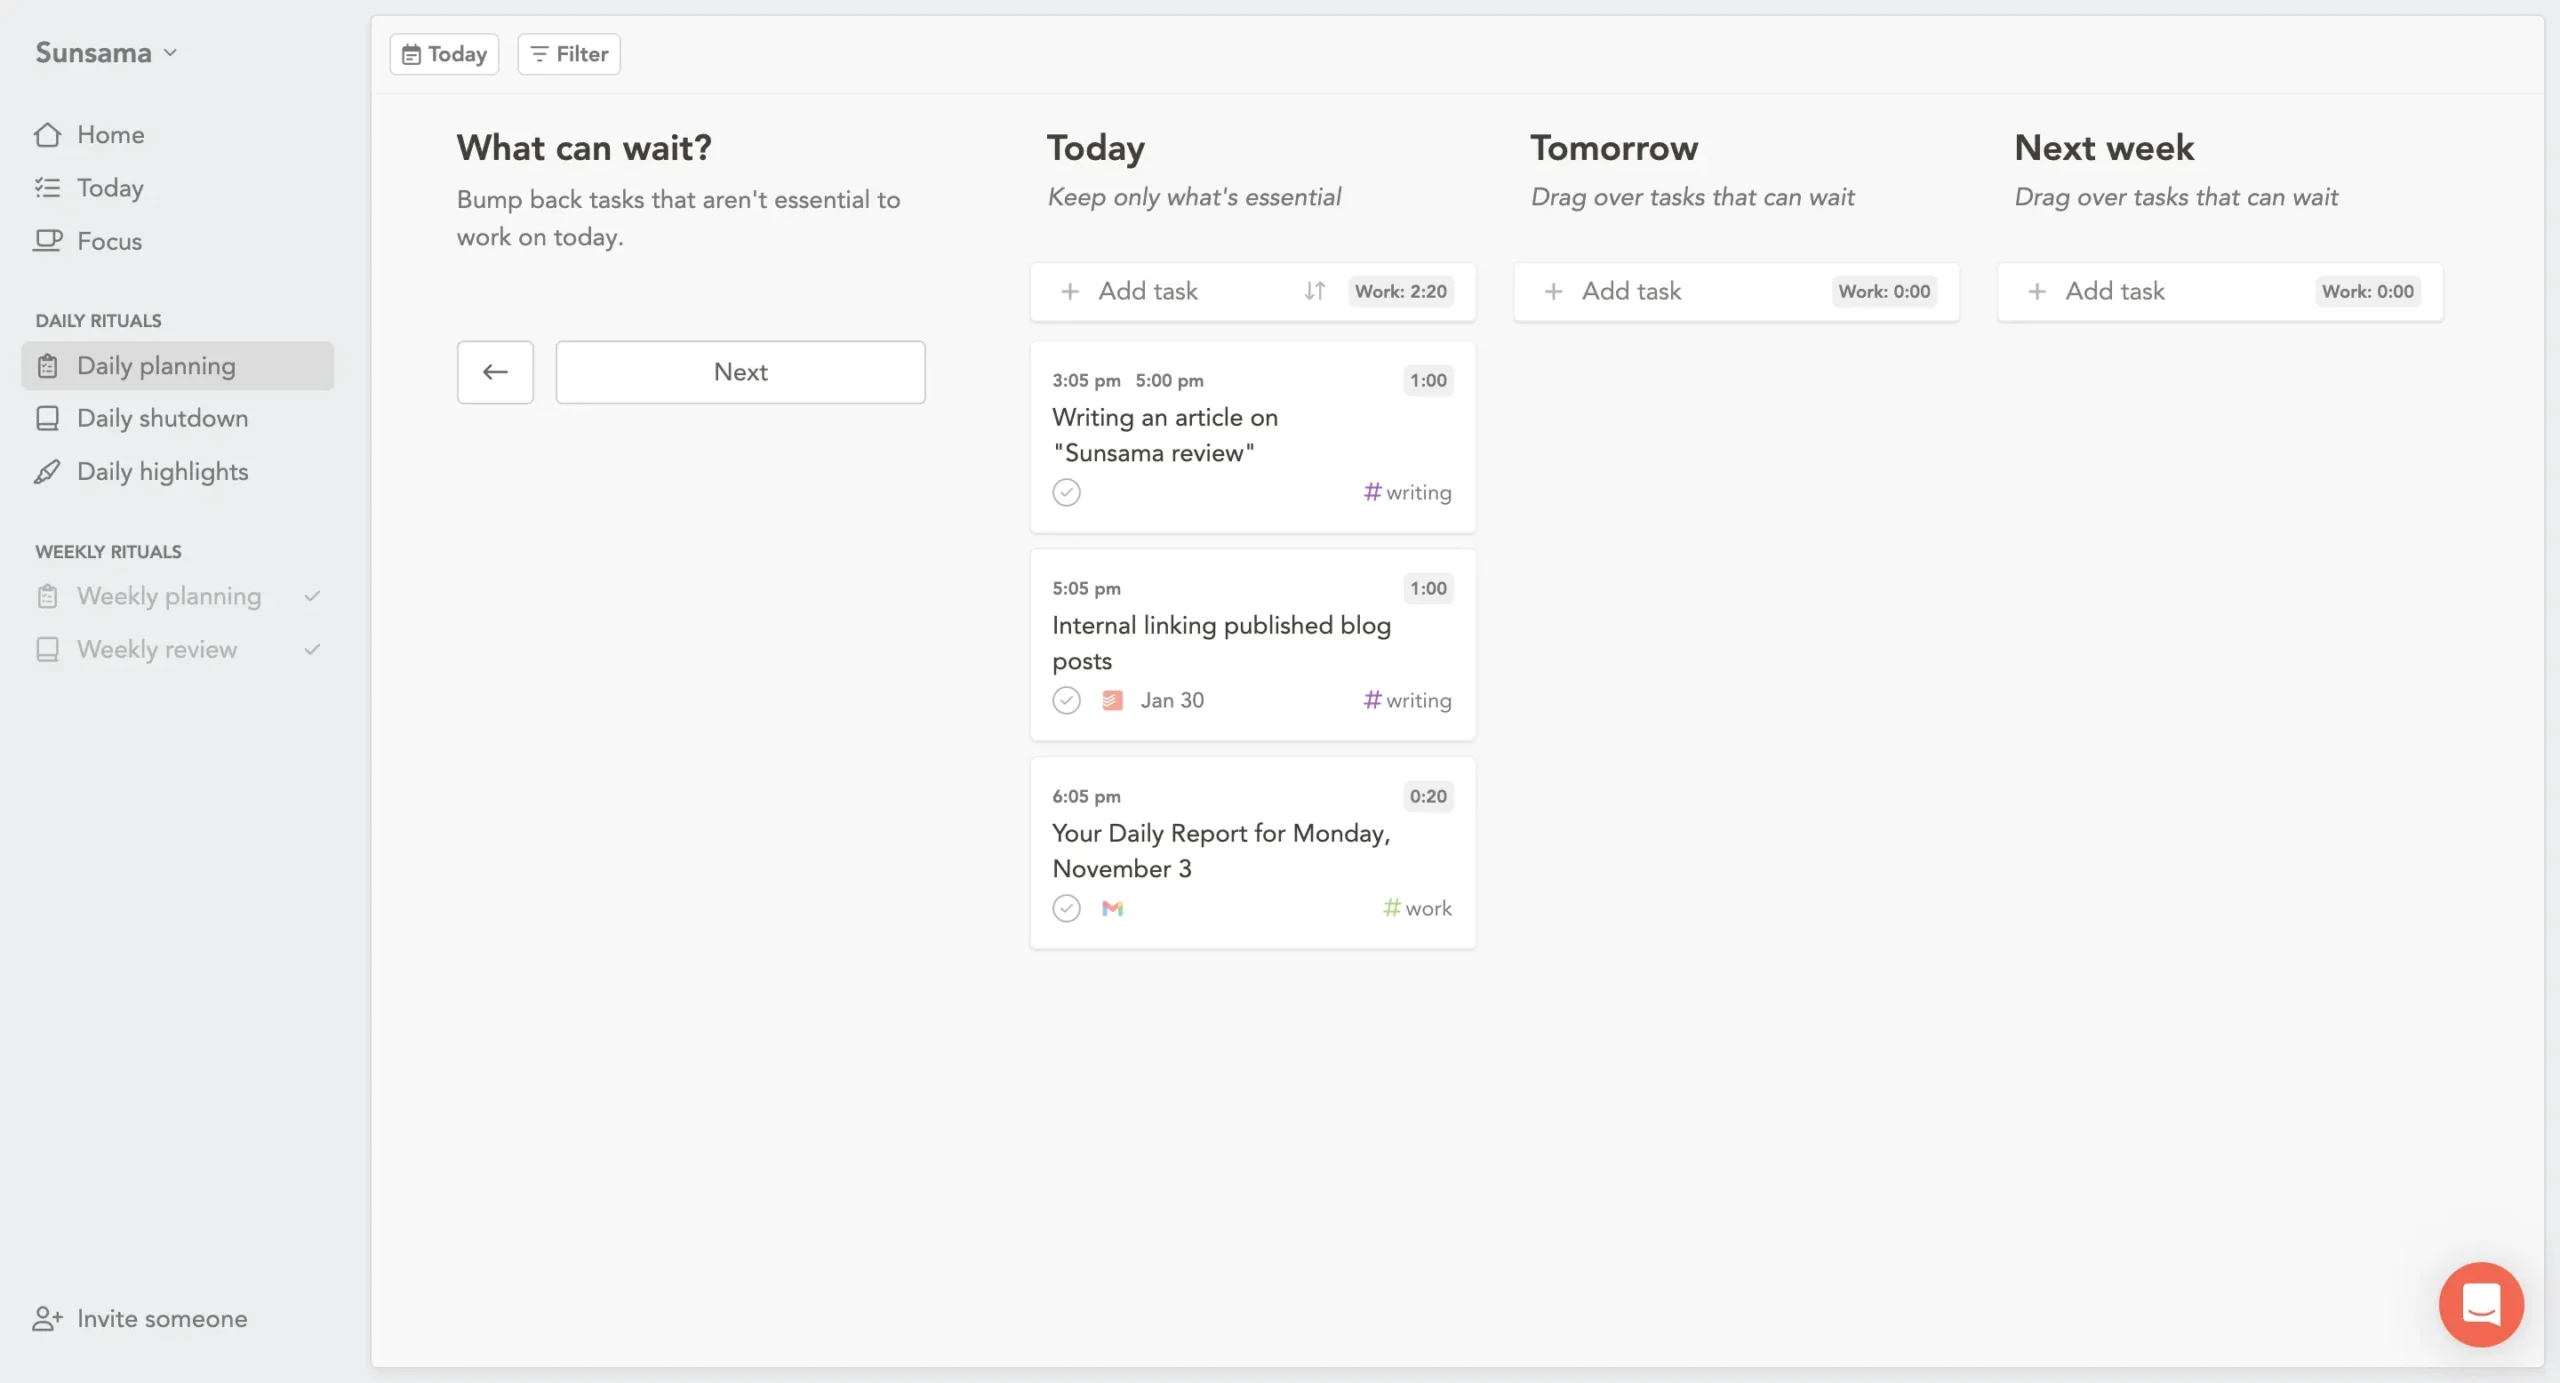The height and width of the screenshot is (1383, 2560).
Task: Click the sort arrows in Today column
Action: click(x=1314, y=291)
